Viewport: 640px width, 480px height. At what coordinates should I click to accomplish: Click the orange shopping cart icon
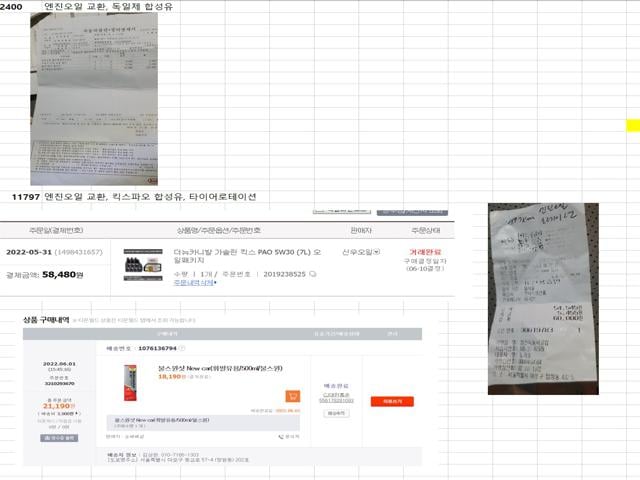pos(292,396)
